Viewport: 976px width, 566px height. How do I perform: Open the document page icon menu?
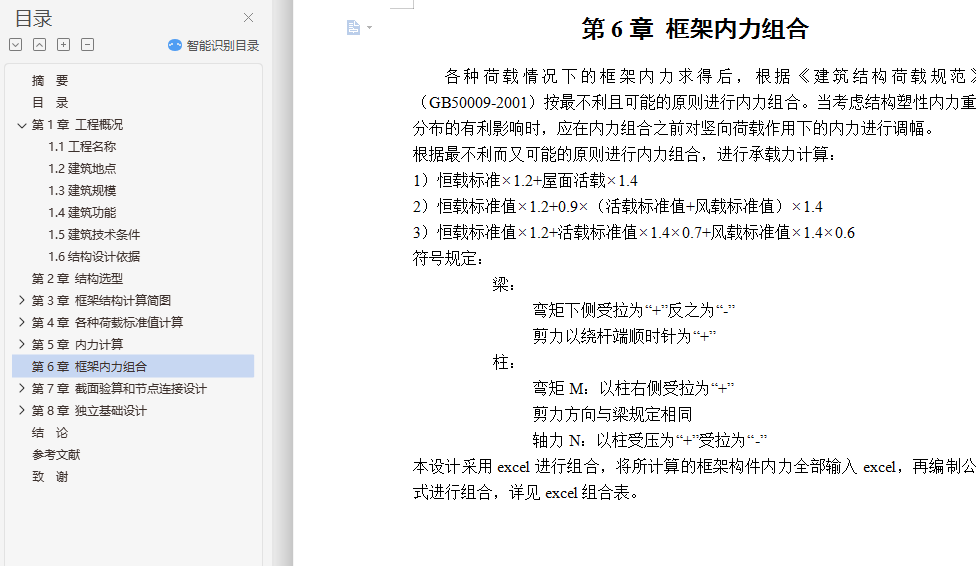point(354,27)
